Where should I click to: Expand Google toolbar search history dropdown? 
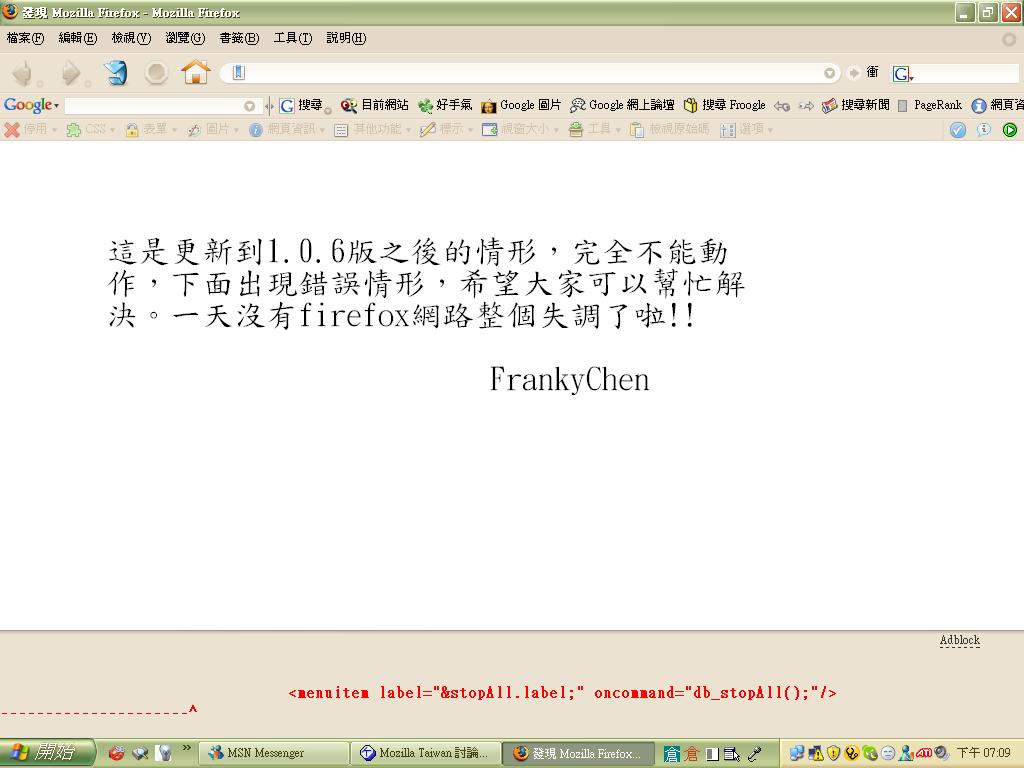249,106
